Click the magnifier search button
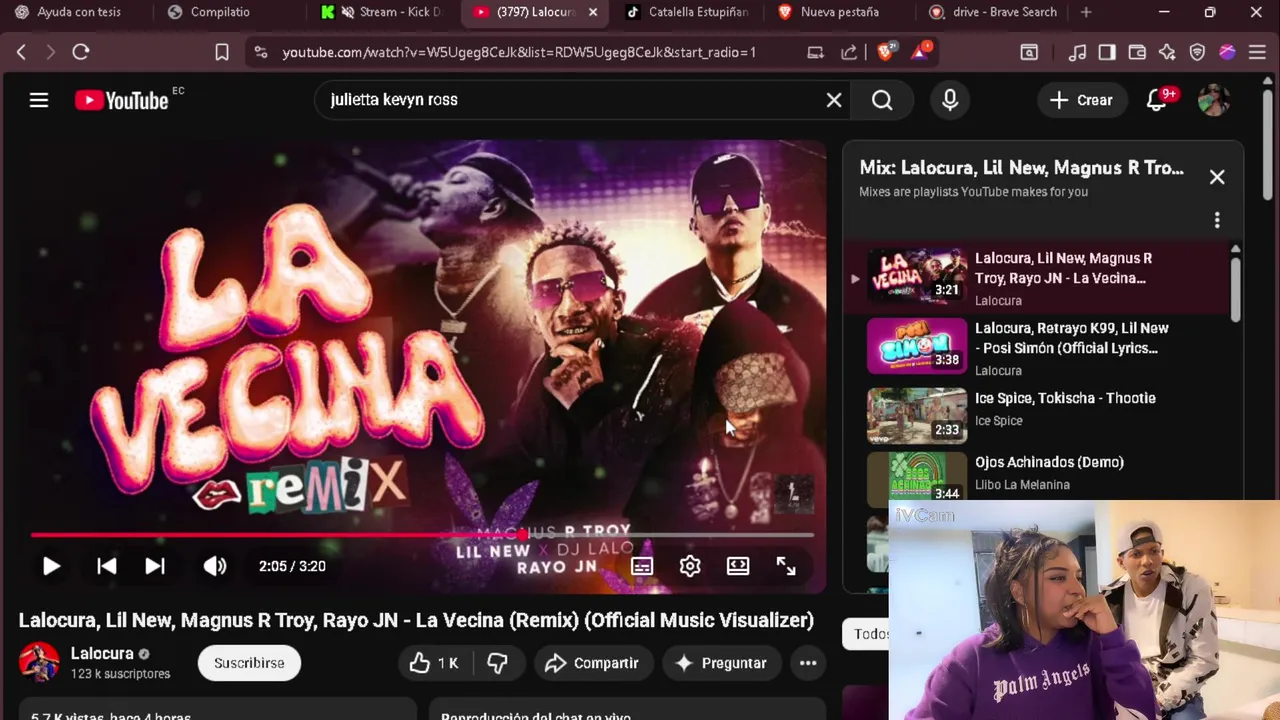The image size is (1280, 720). point(882,100)
